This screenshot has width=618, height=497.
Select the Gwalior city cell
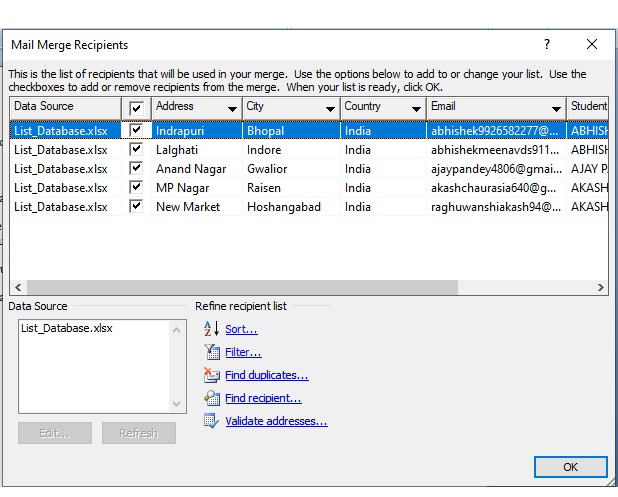291,169
